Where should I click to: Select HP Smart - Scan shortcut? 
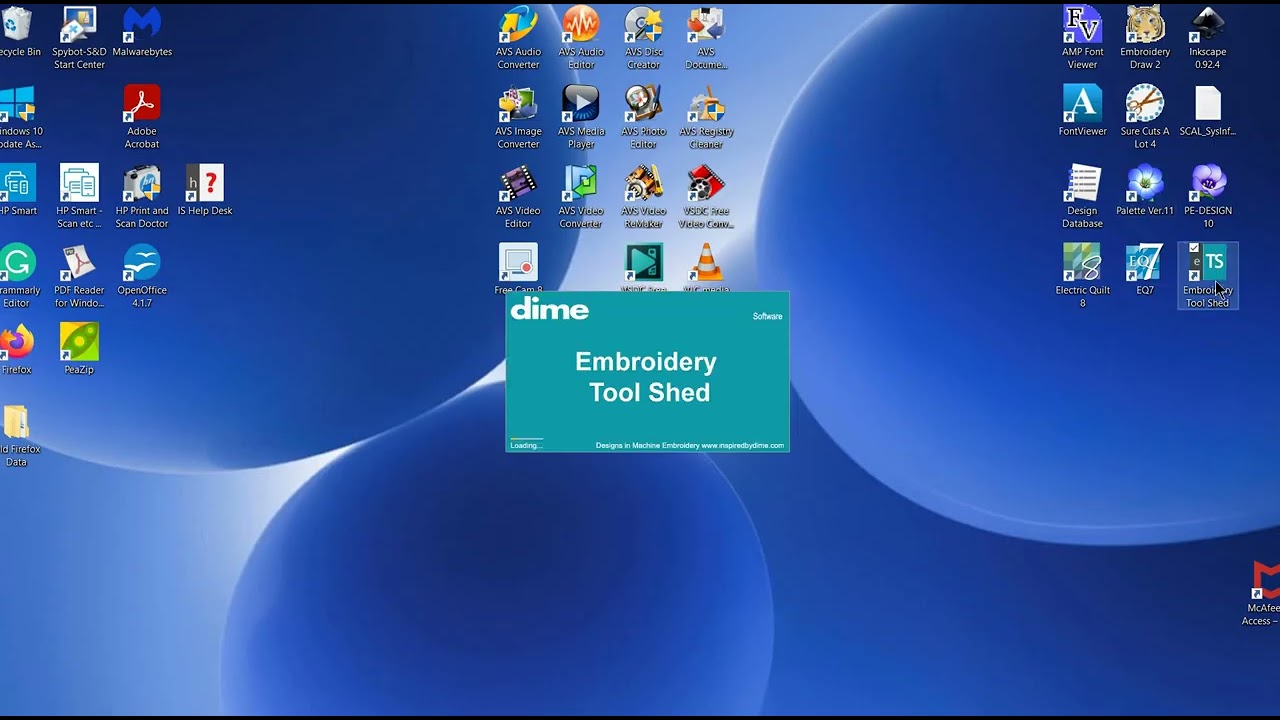click(x=79, y=196)
